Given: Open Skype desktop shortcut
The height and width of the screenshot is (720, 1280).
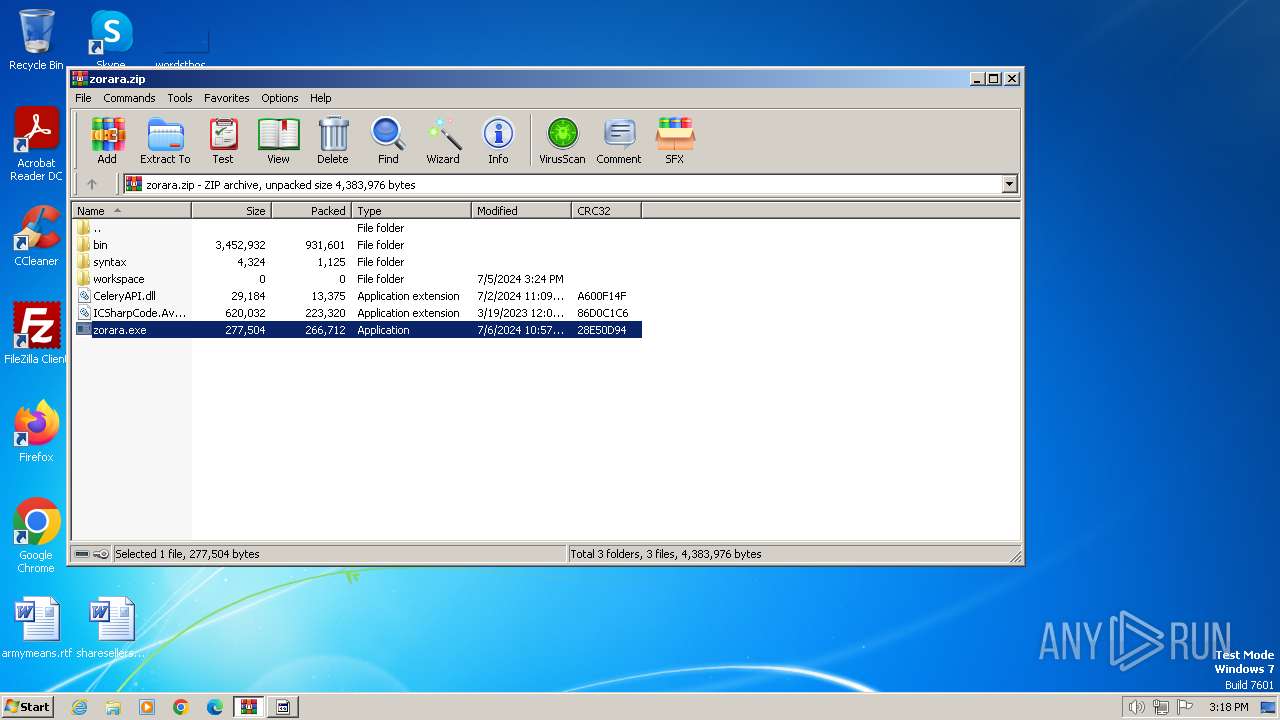Looking at the screenshot, I should [110, 40].
